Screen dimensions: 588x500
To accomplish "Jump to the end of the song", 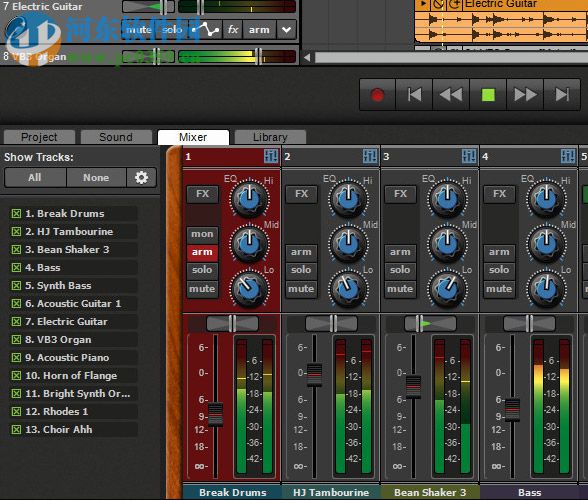I will pyautogui.click(x=562, y=95).
